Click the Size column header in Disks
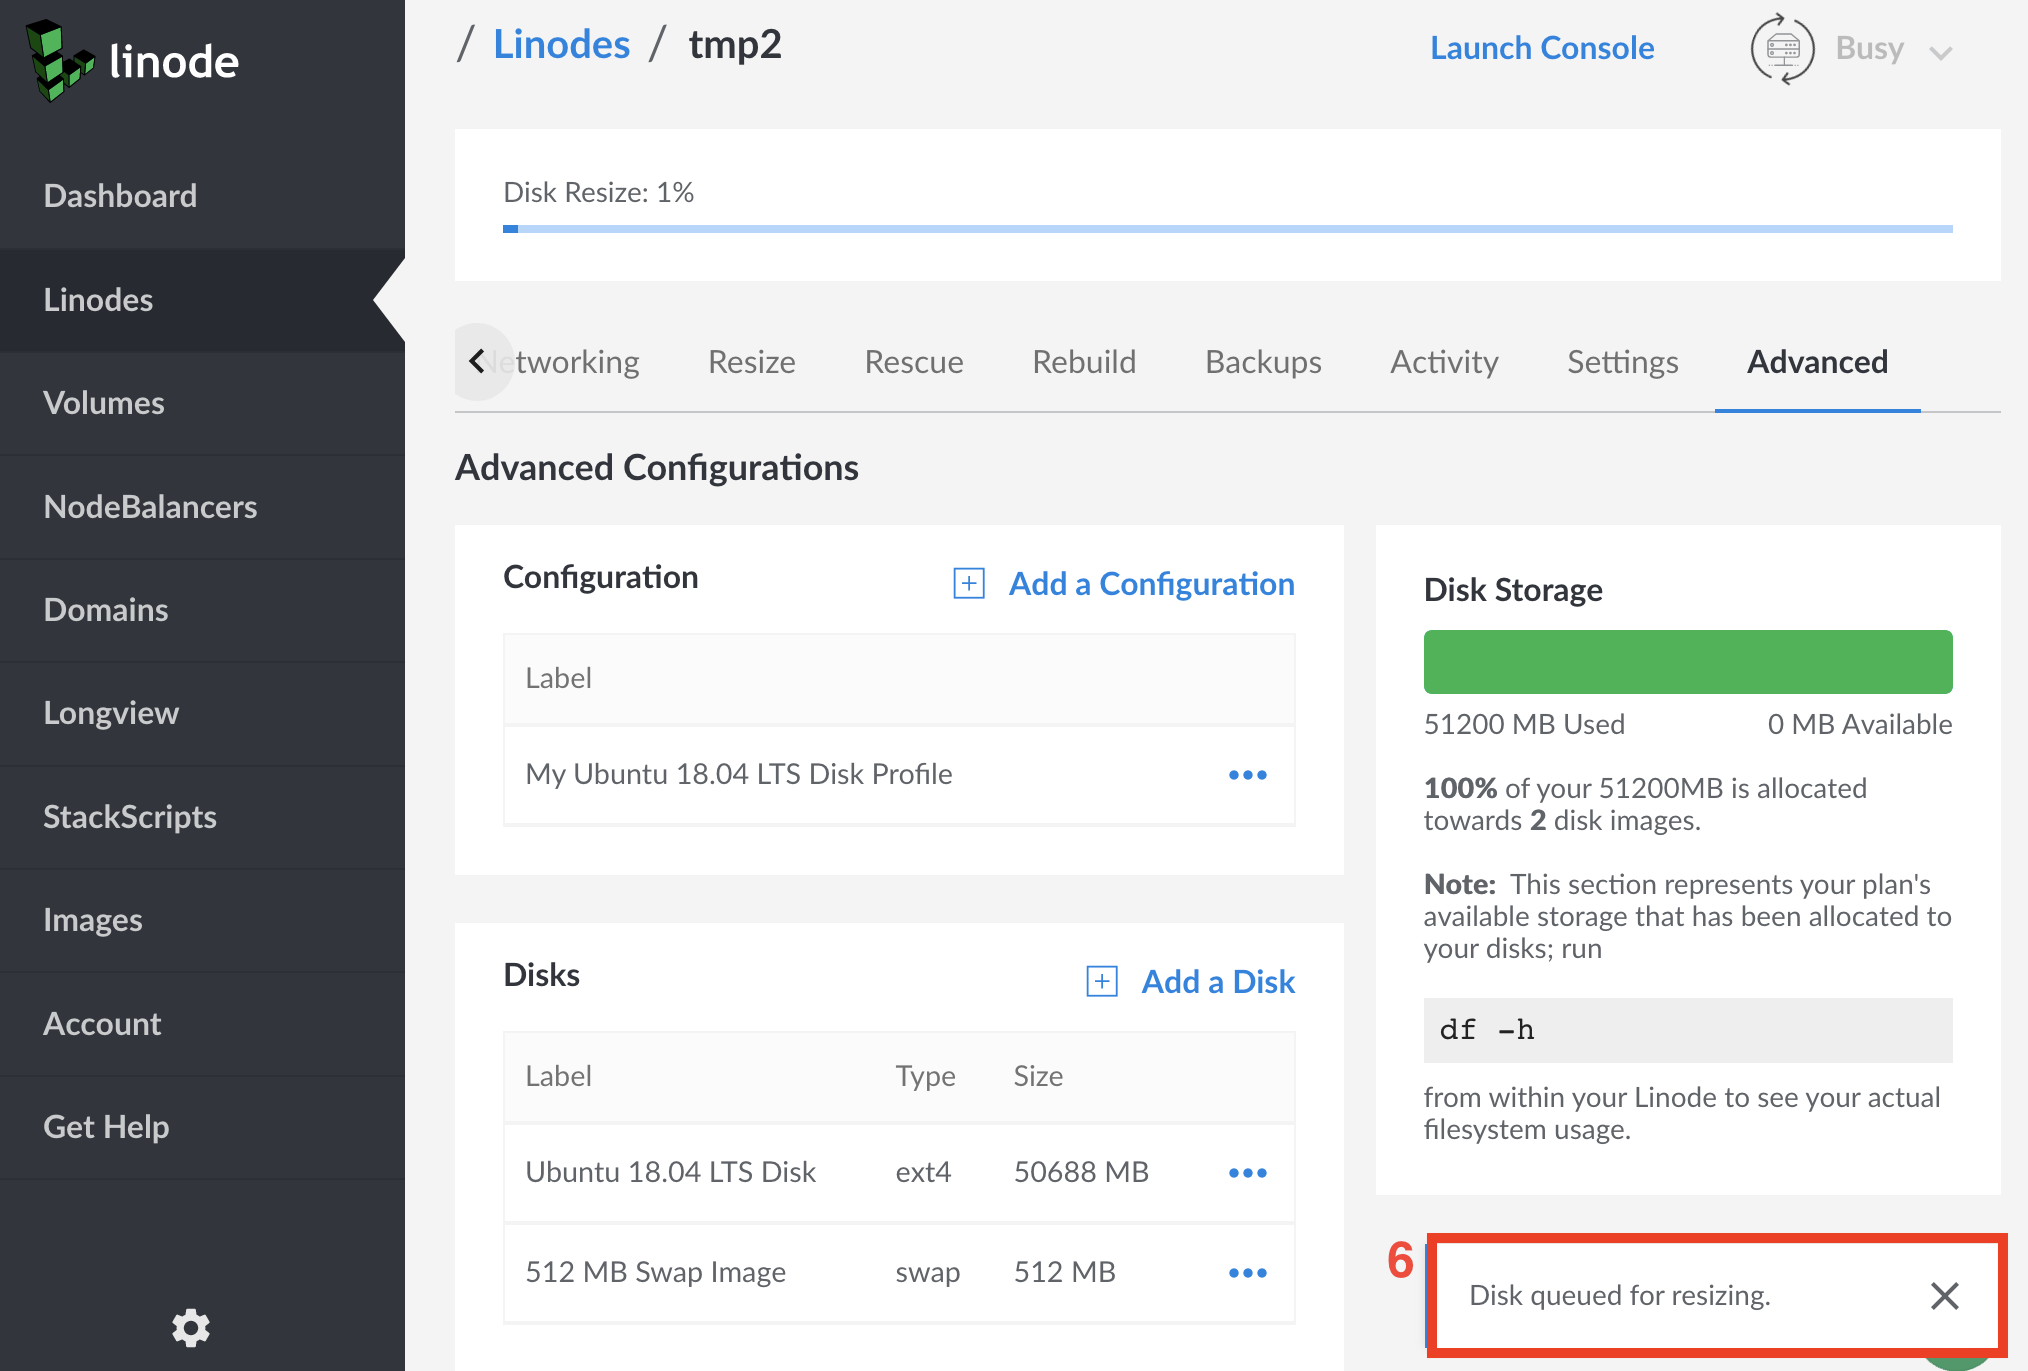2028x1371 pixels. [1038, 1076]
